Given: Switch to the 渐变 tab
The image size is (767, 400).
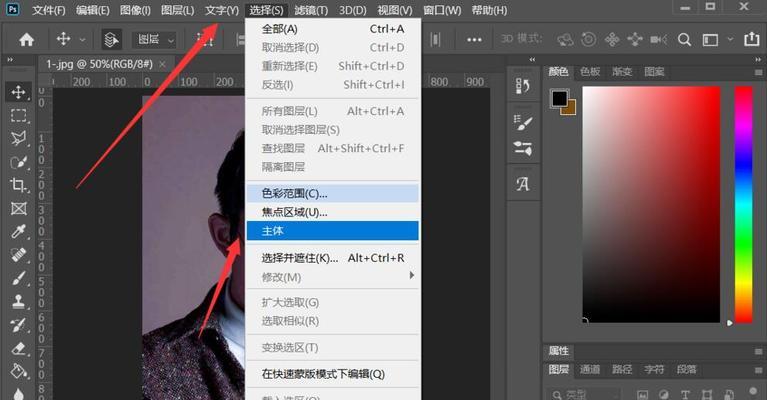Looking at the screenshot, I should coord(622,72).
